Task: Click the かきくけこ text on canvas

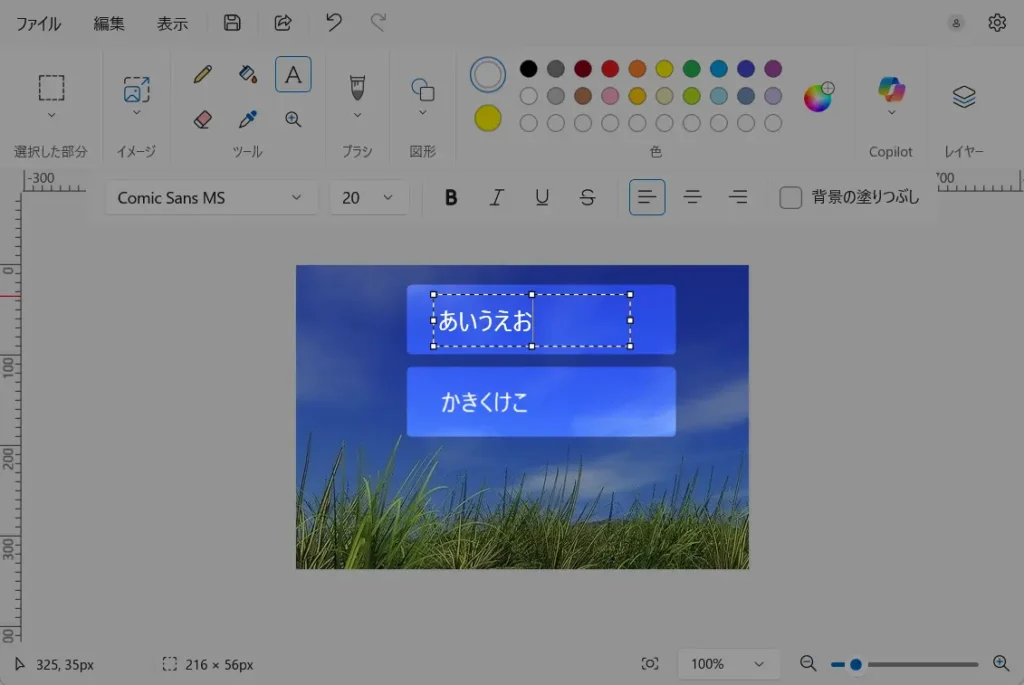Action: (x=484, y=402)
